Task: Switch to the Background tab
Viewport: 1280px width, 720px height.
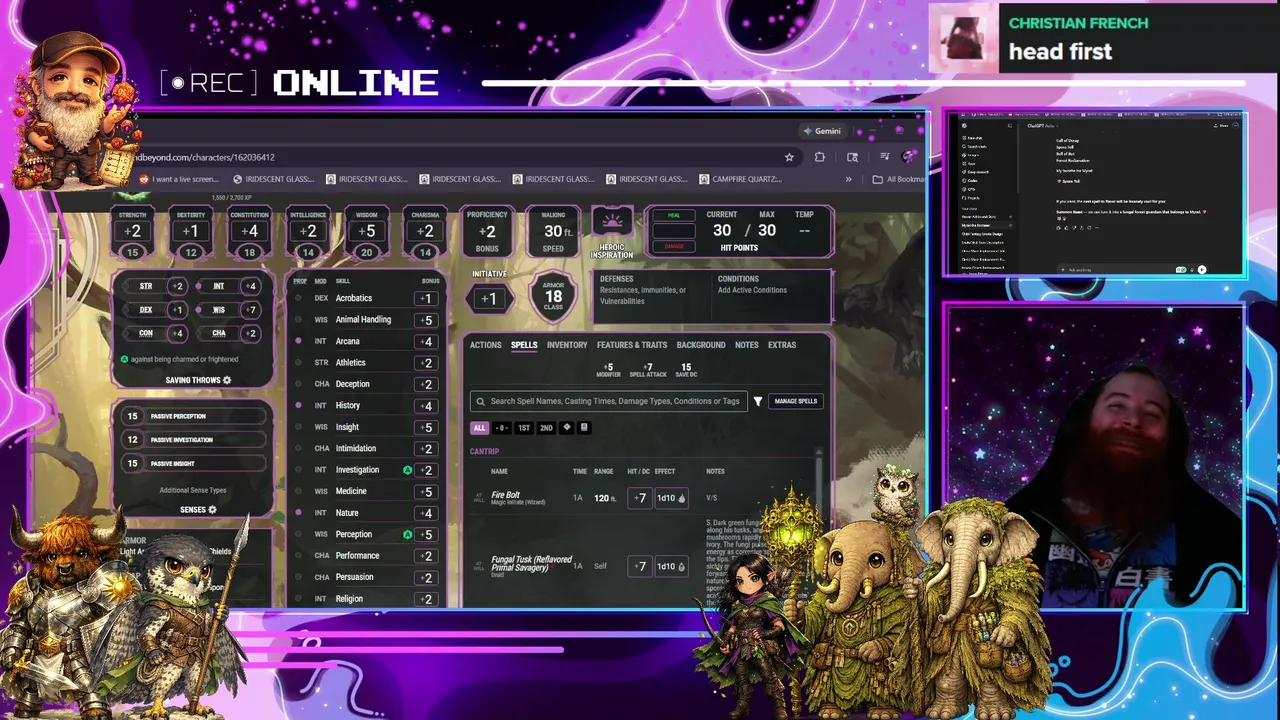Action: (701, 345)
